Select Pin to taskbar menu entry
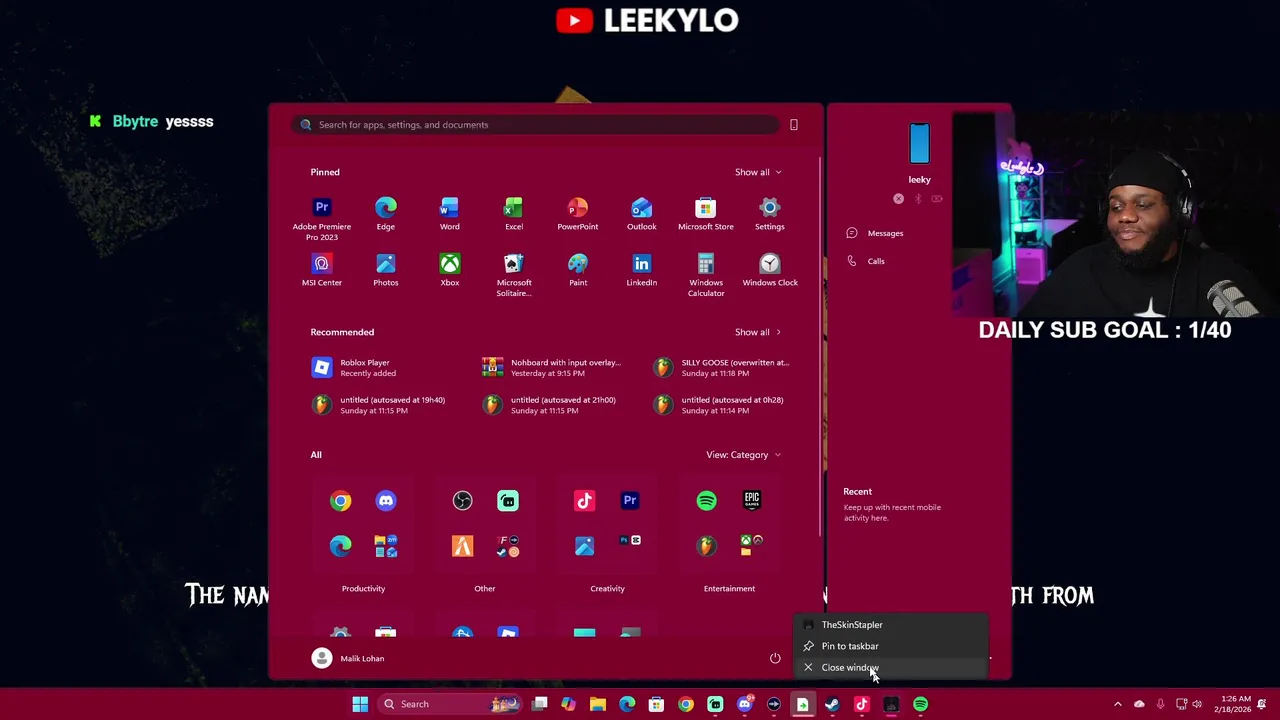The image size is (1280, 720). (890, 646)
